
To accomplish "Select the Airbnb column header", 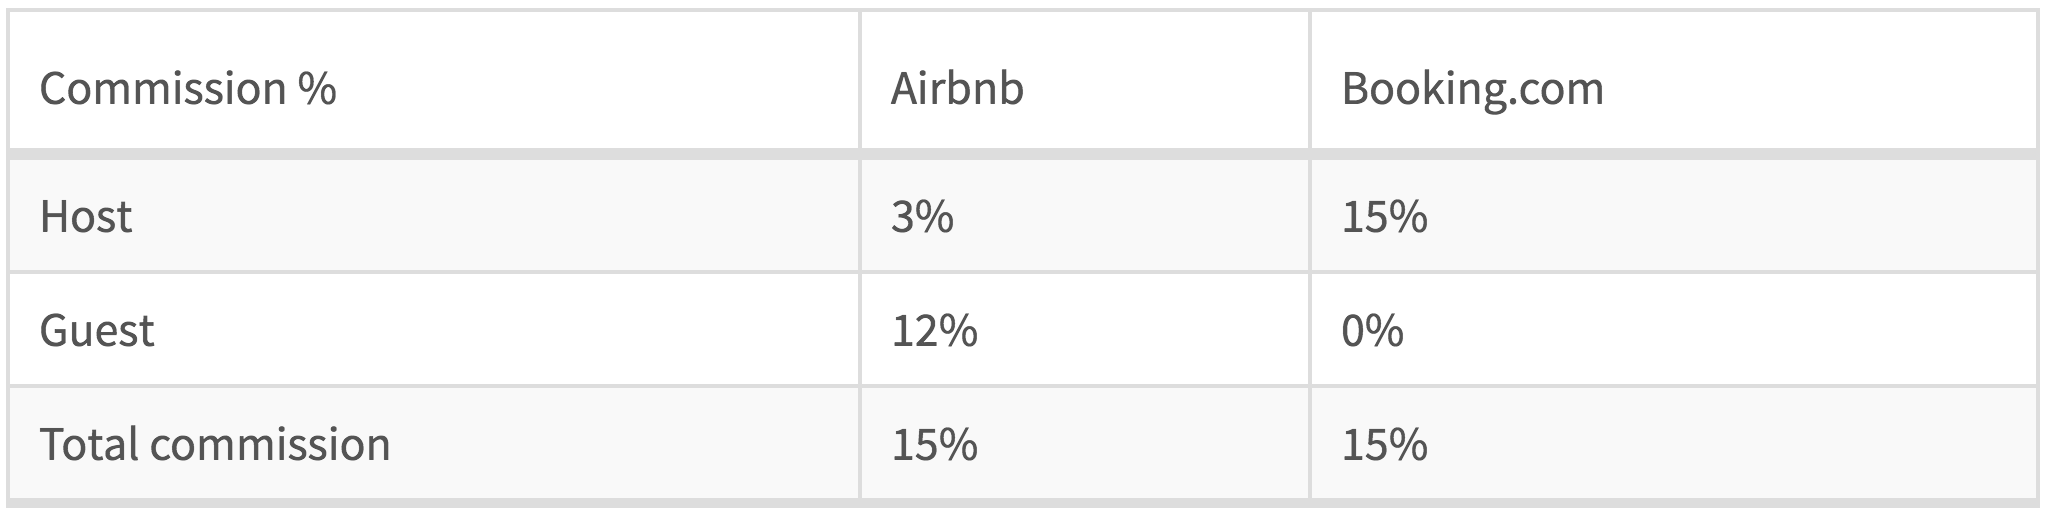I will [957, 89].
